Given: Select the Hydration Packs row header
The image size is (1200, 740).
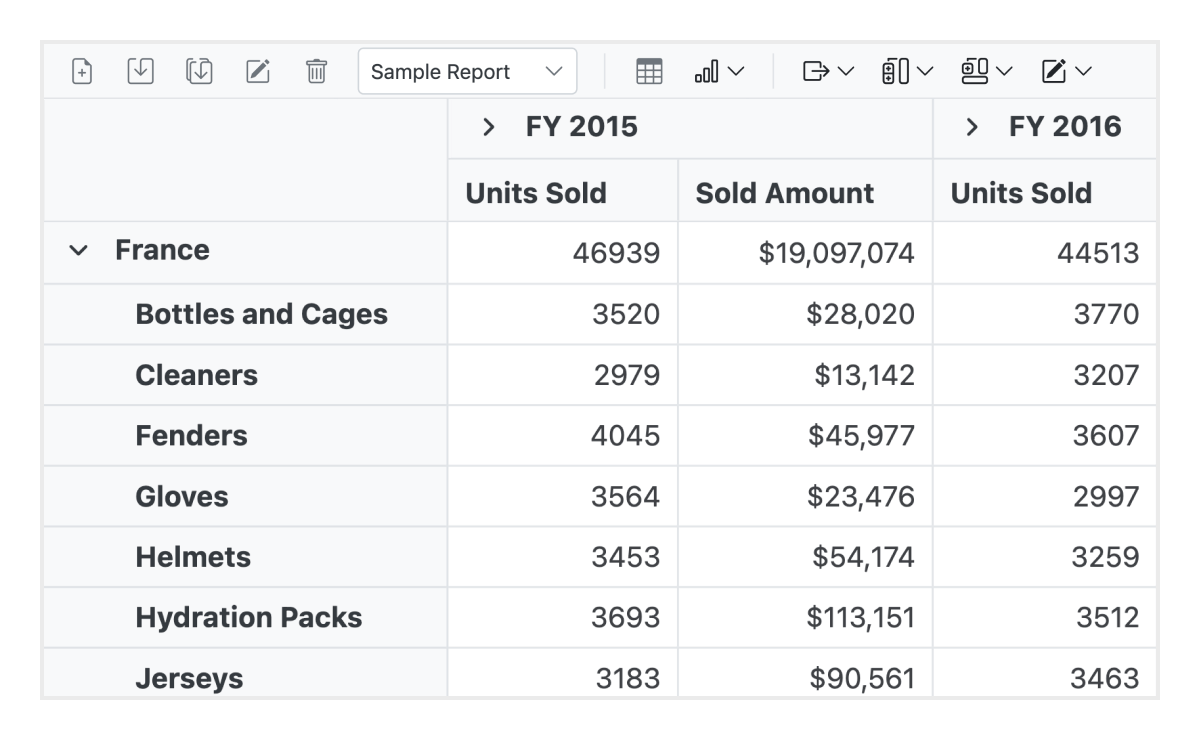Looking at the screenshot, I should point(248,618).
